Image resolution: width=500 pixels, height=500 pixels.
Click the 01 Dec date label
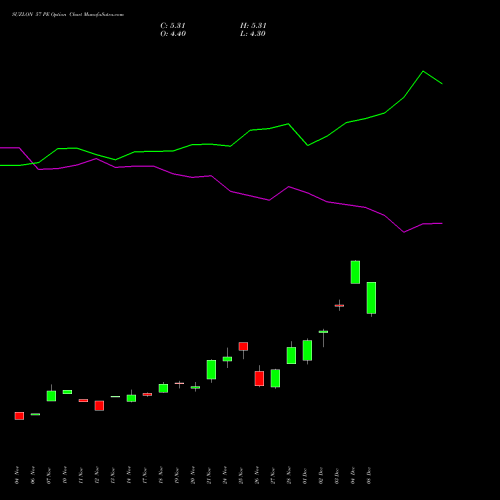pos(305,475)
